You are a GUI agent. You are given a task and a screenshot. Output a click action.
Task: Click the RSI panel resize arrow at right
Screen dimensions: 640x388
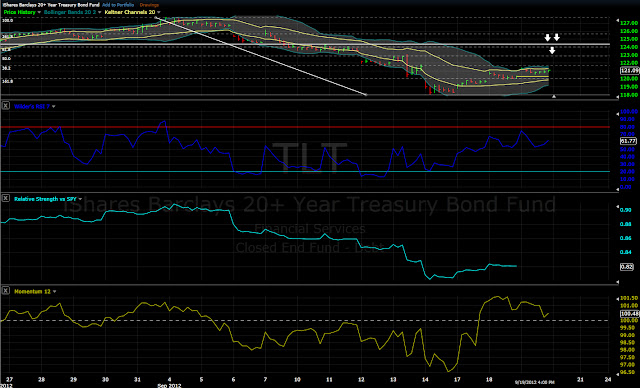[617, 189]
